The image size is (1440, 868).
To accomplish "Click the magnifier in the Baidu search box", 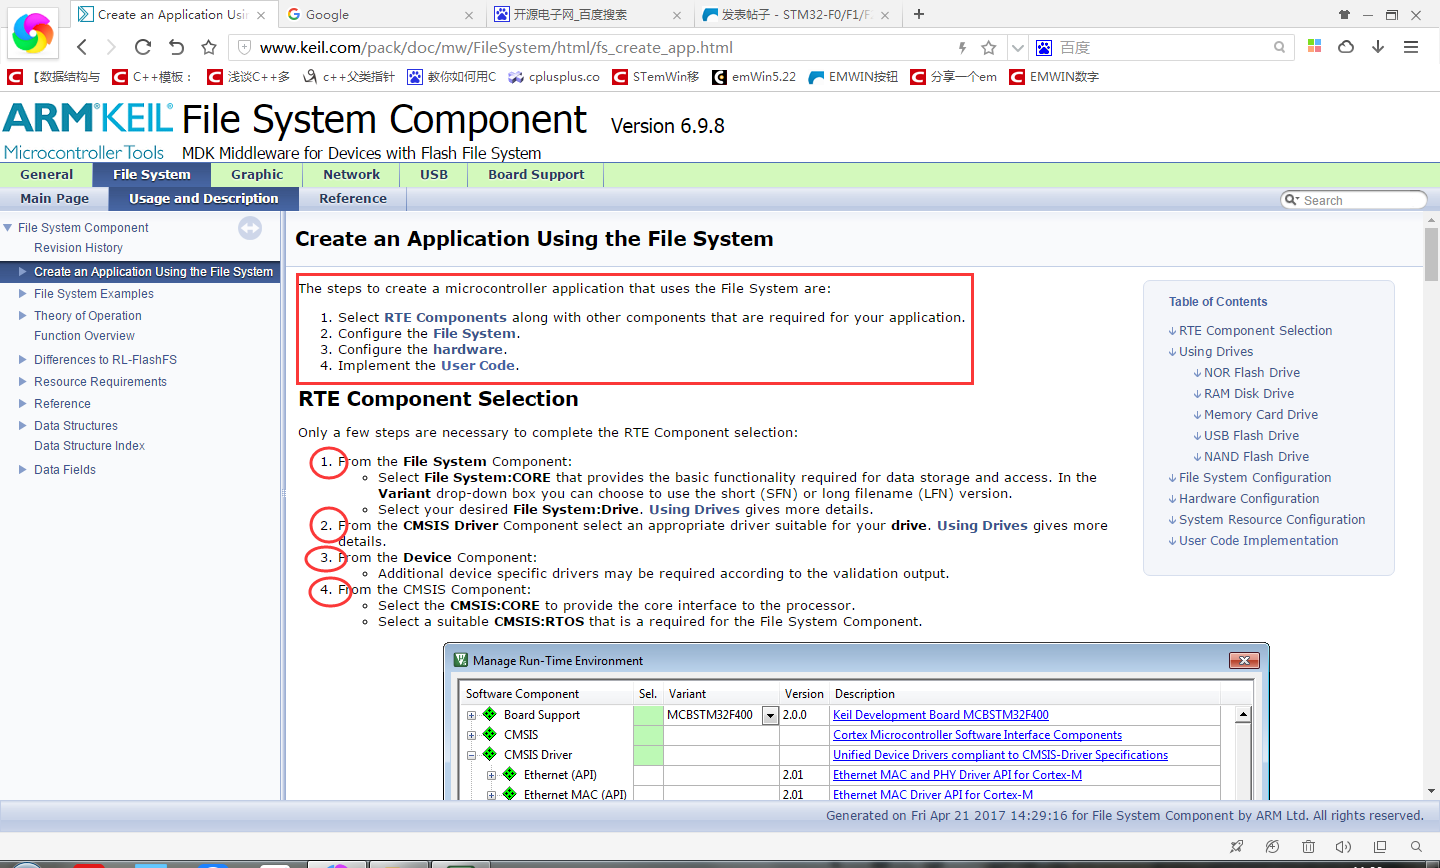I will [x=1279, y=47].
